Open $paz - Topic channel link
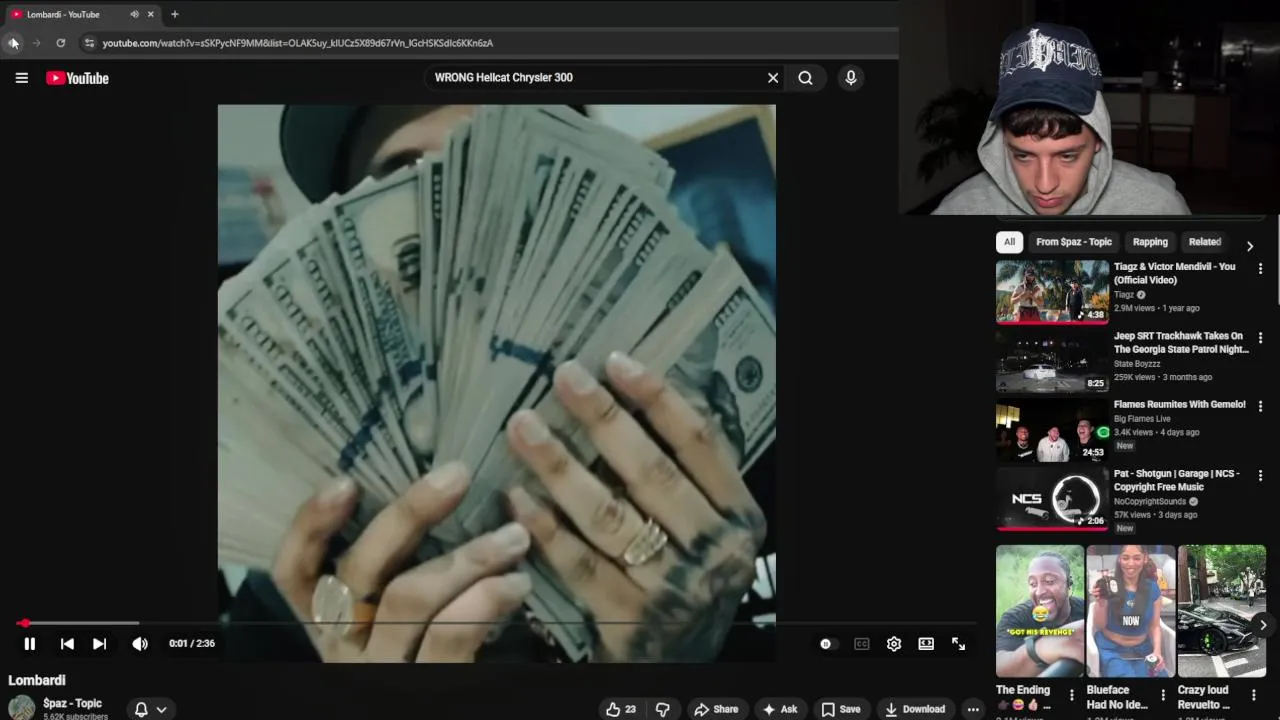Screen dimensions: 1280x720 coord(72,703)
